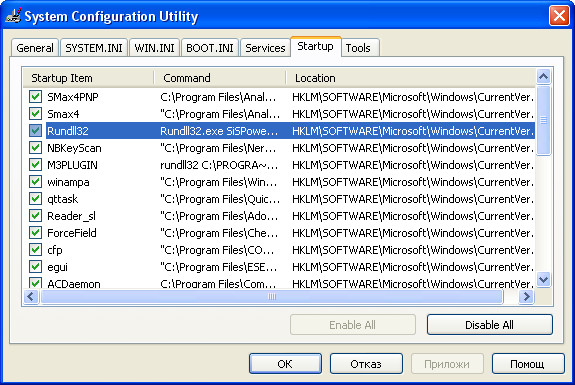Switch to the Services tab
Viewport: 575px width, 385px height.
pos(265,48)
